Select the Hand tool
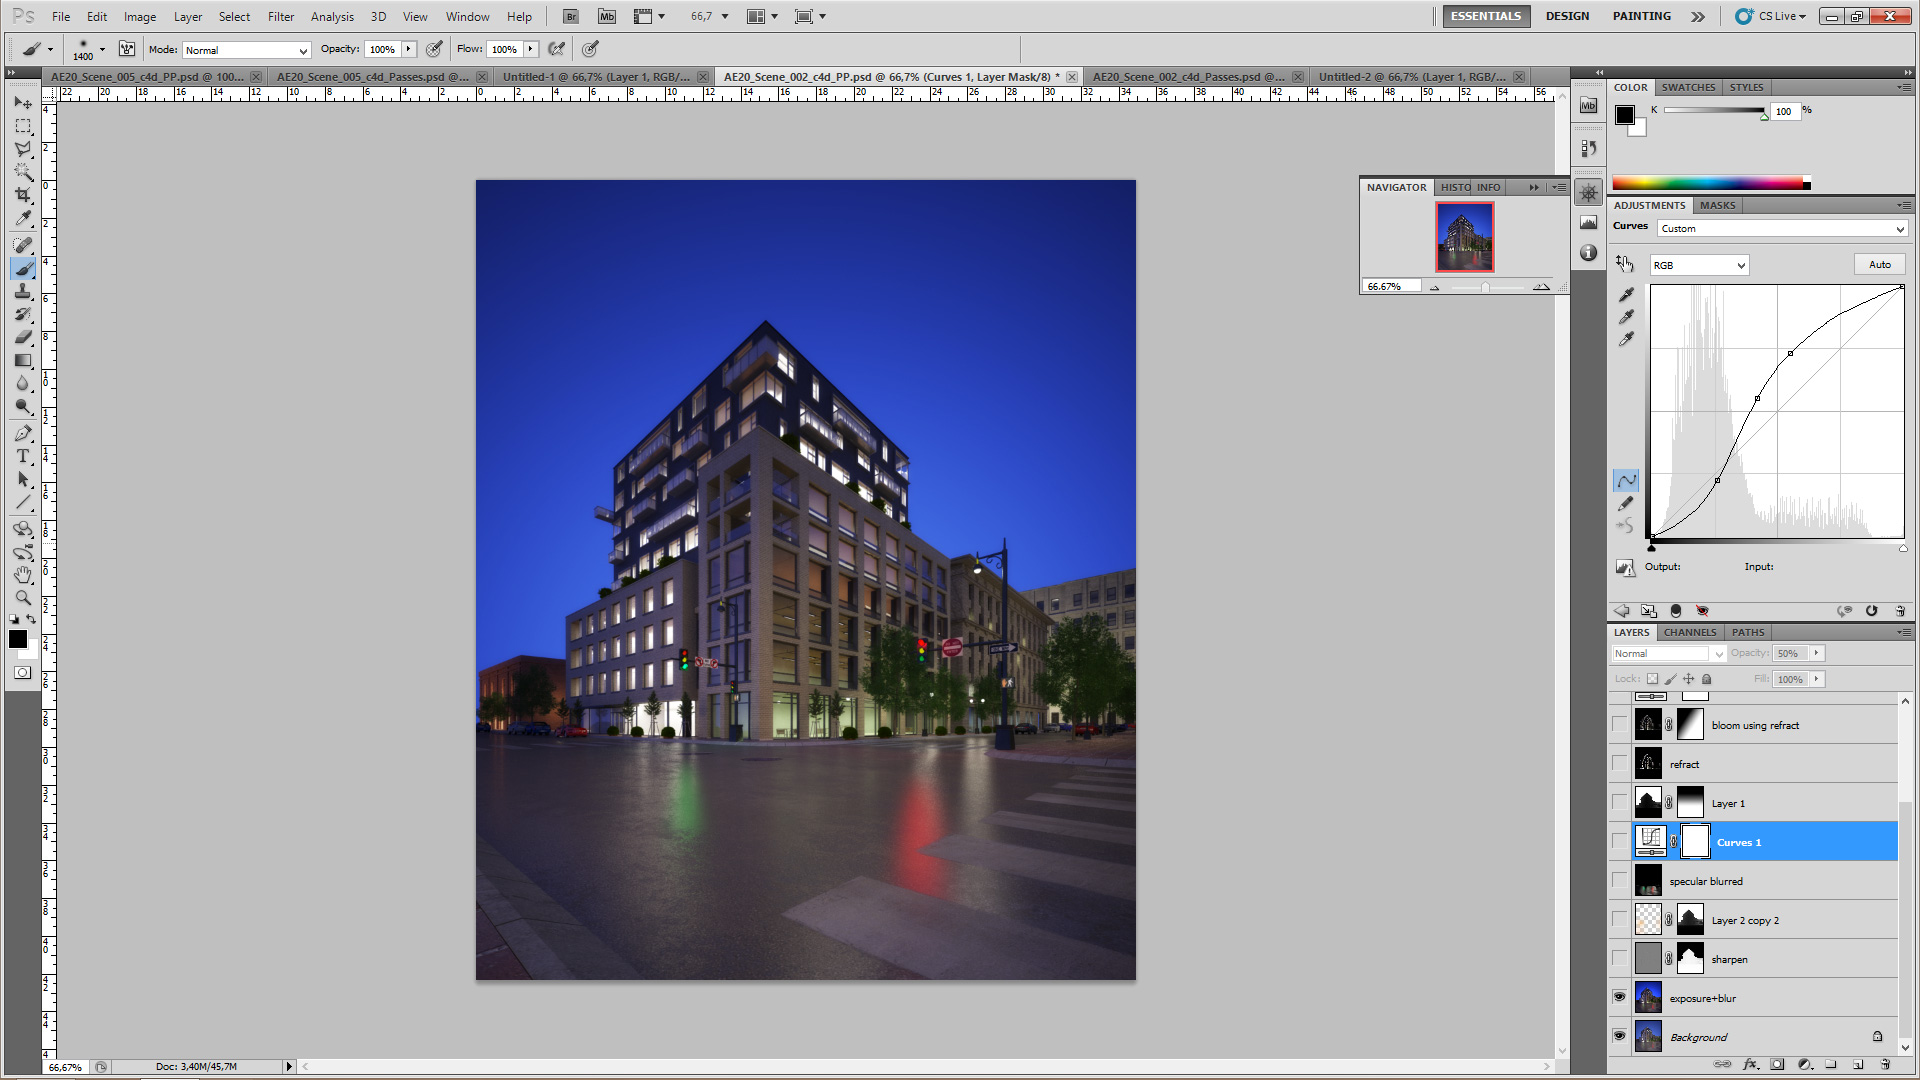This screenshot has height=1080, width=1920. click(x=22, y=575)
